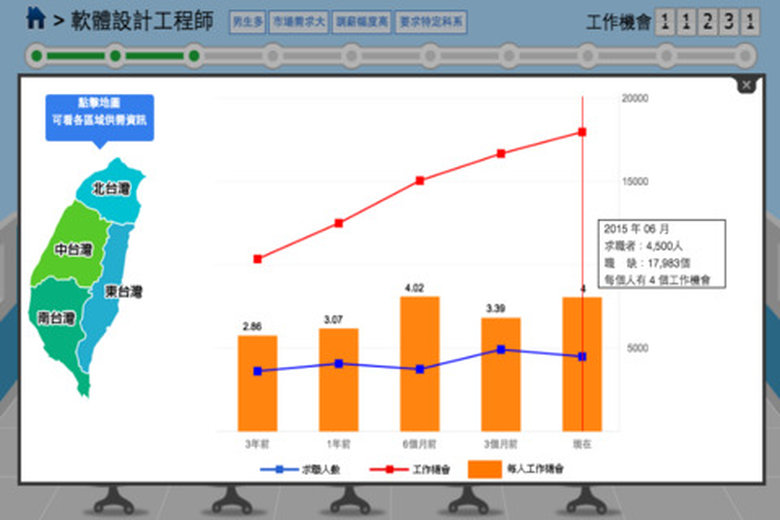Click the home icon in the breadcrumb
This screenshot has width=780, height=520.
(35, 19)
